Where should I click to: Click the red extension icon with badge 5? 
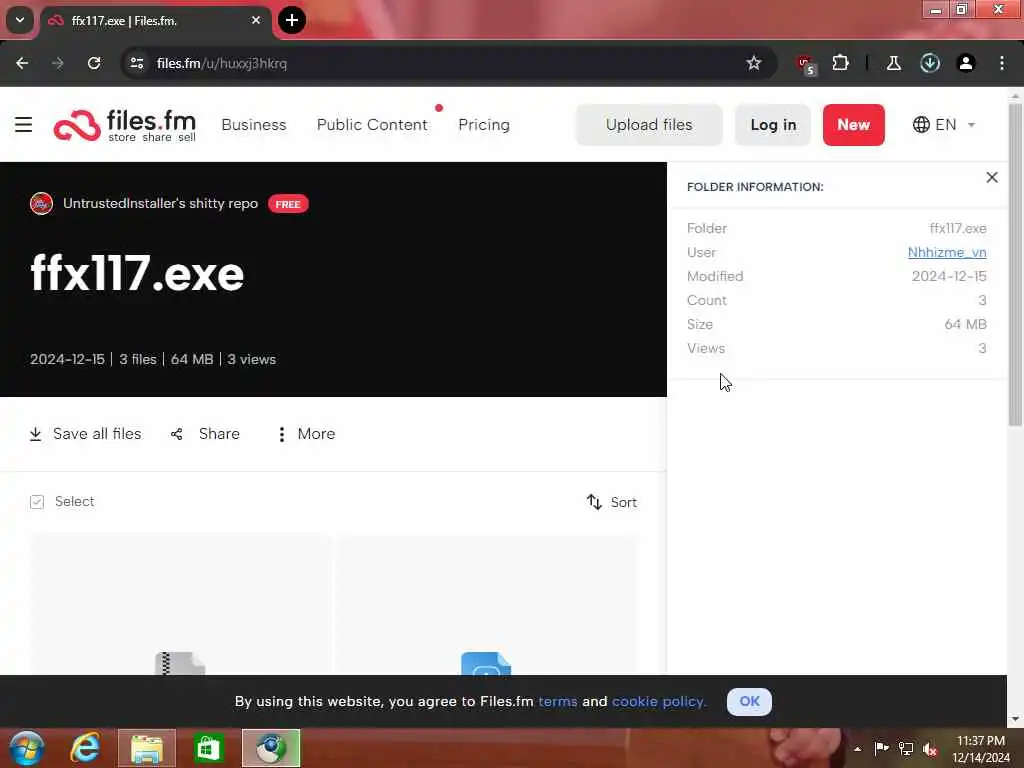point(806,64)
